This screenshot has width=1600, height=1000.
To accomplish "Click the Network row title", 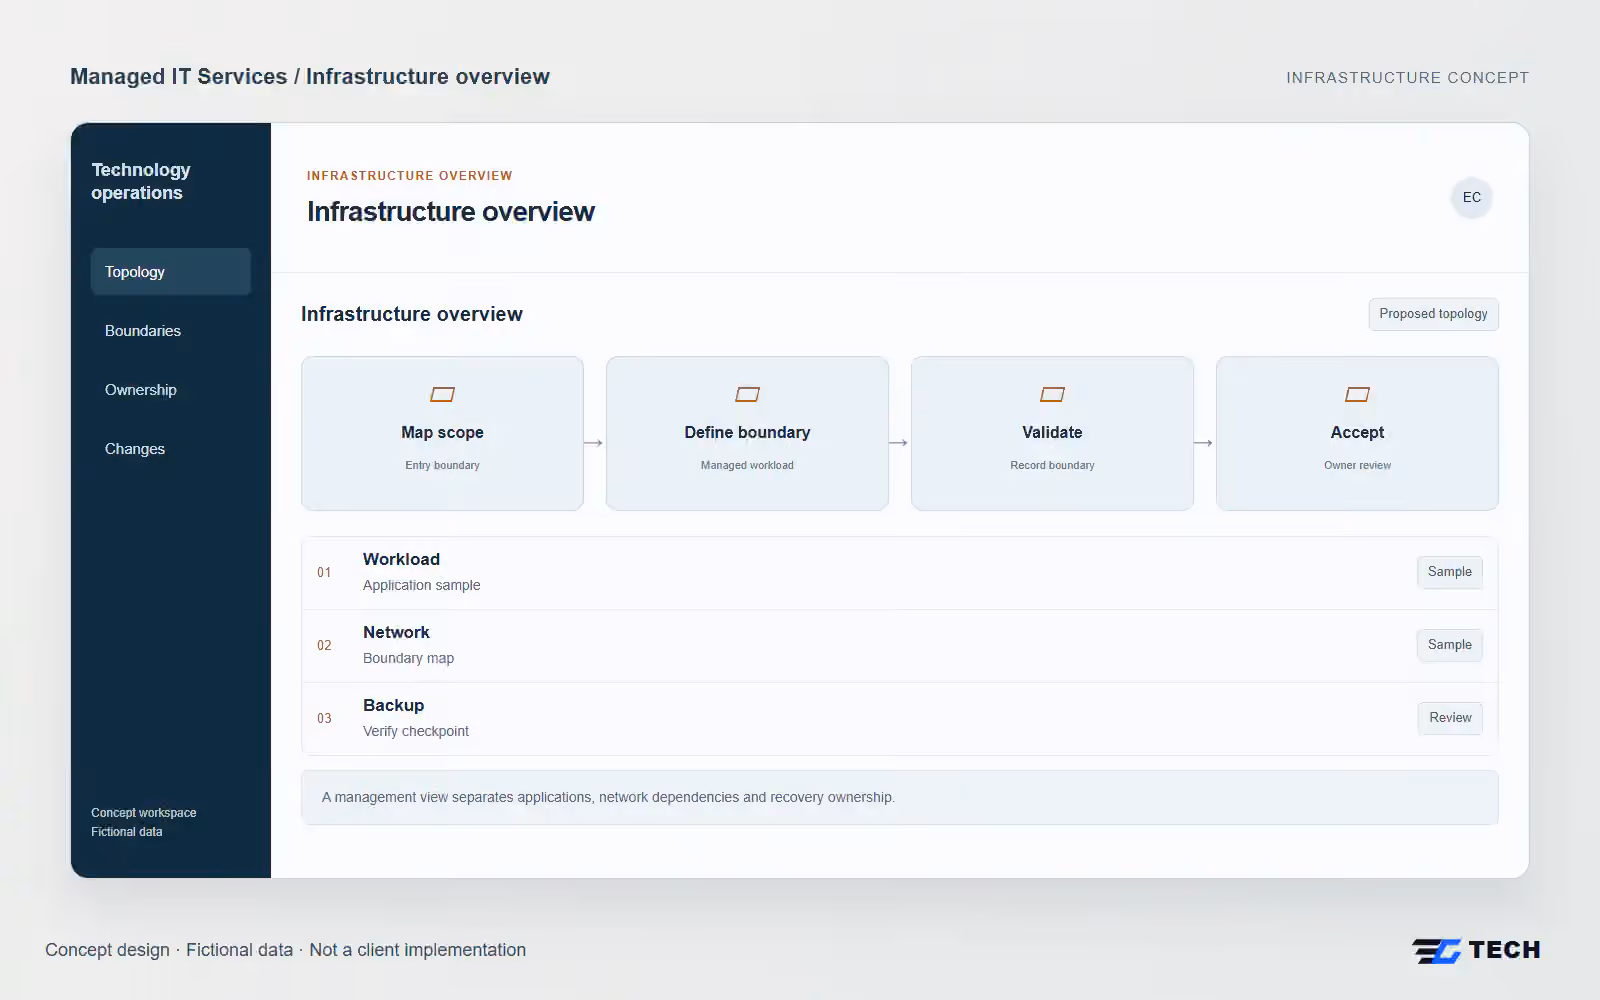I will click(x=396, y=632).
